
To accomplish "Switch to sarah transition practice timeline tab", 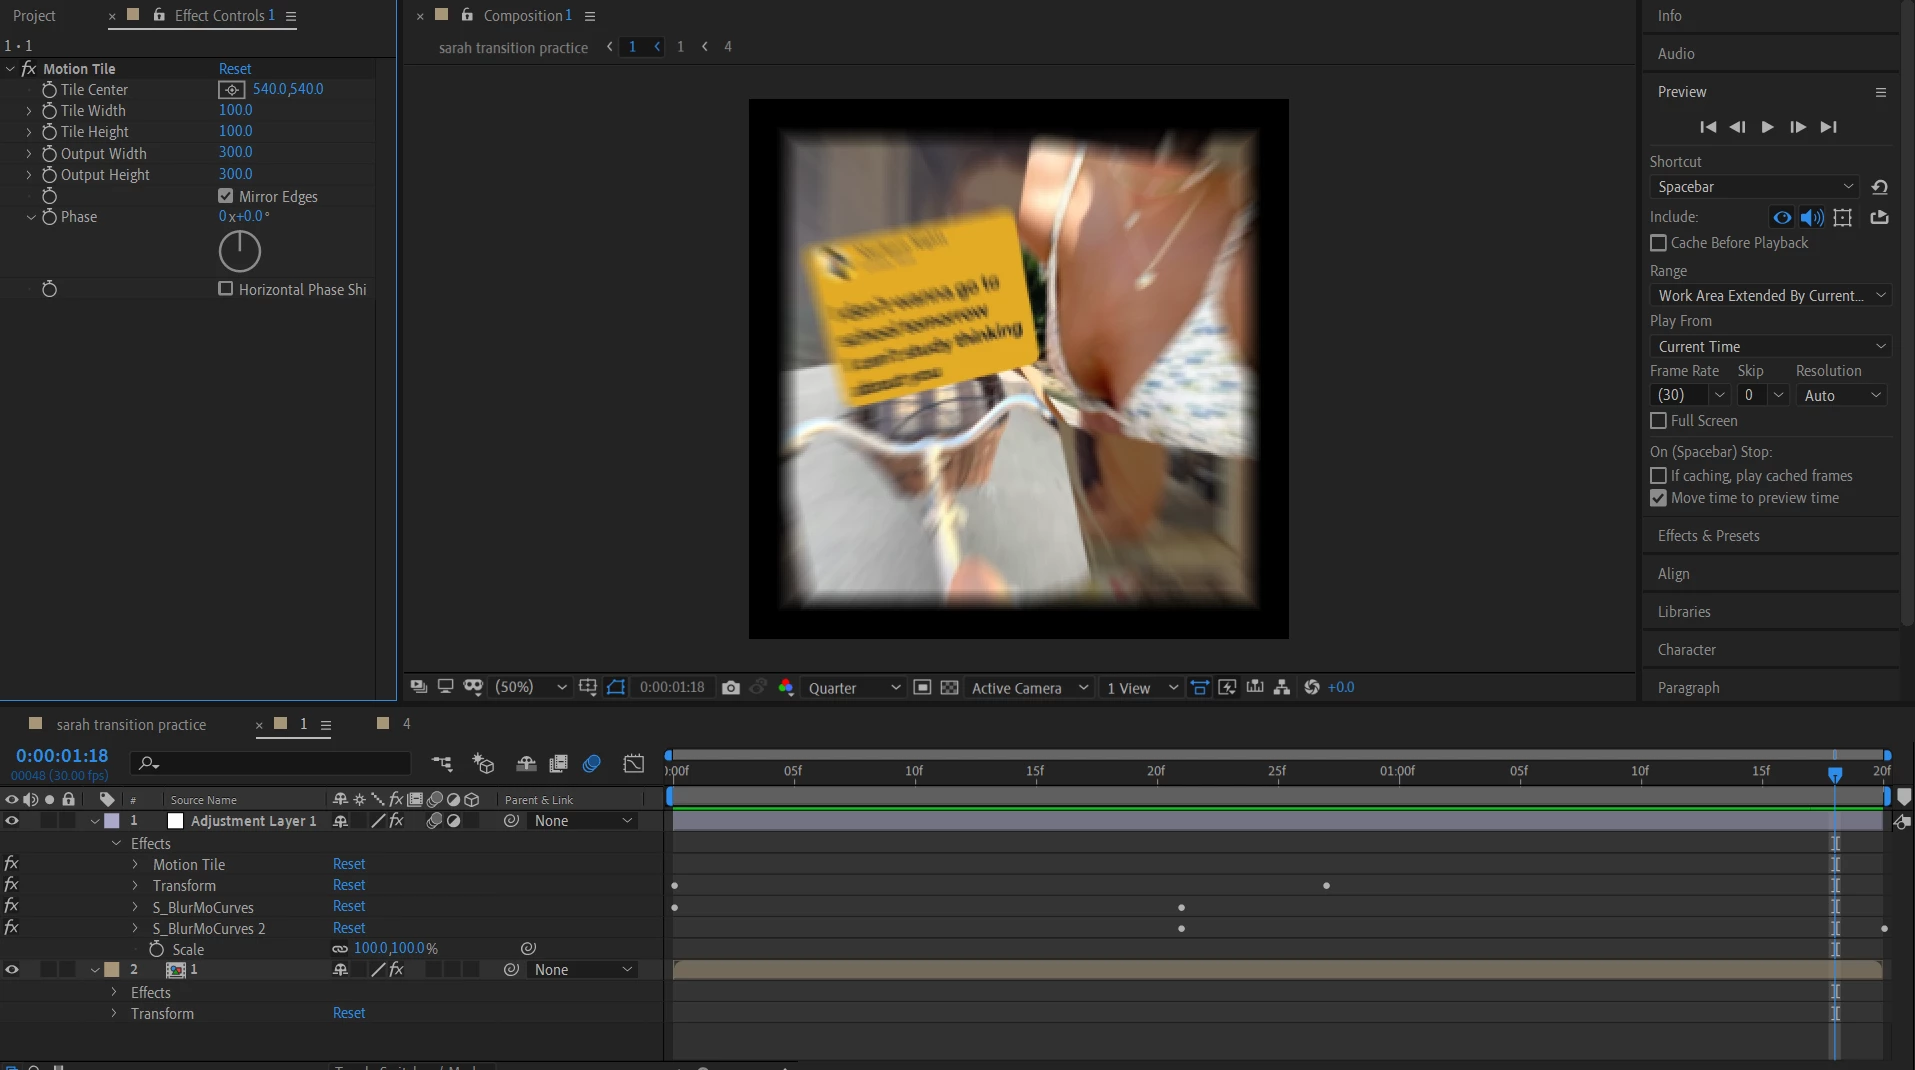I will tap(131, 725).
